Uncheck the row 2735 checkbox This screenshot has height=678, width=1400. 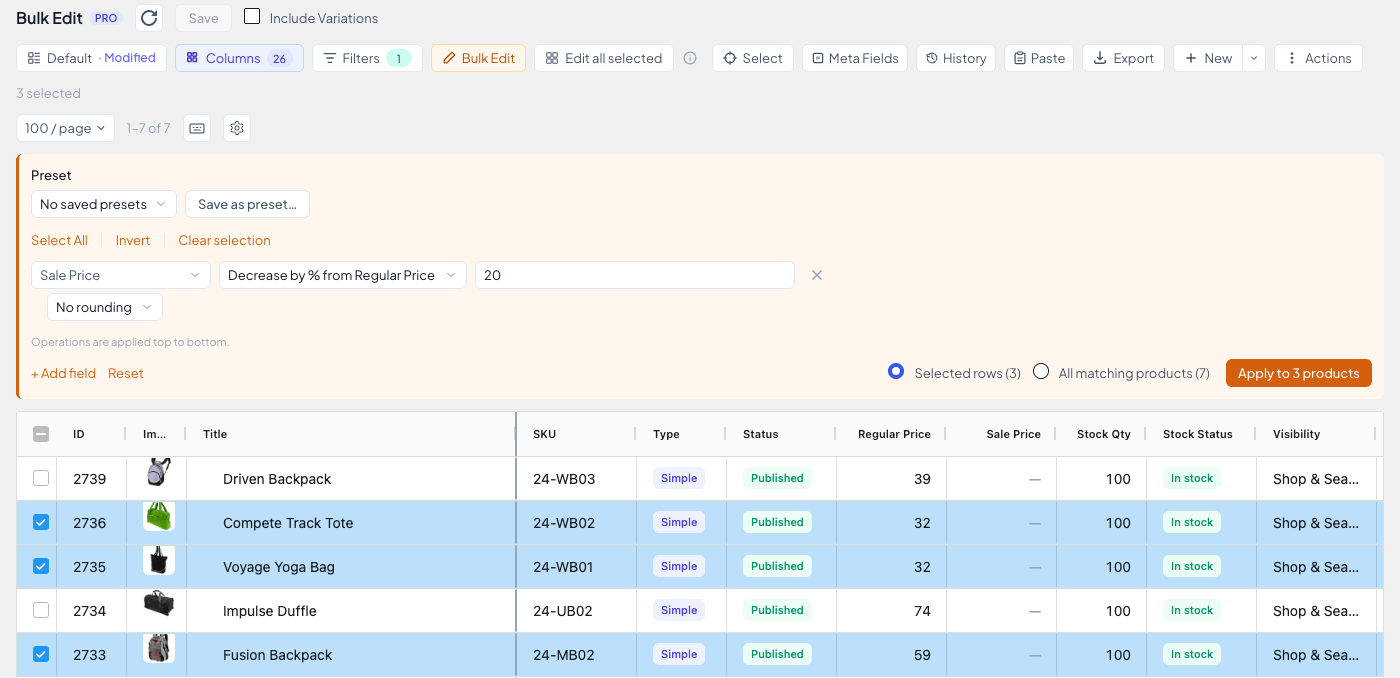[41, 566]
